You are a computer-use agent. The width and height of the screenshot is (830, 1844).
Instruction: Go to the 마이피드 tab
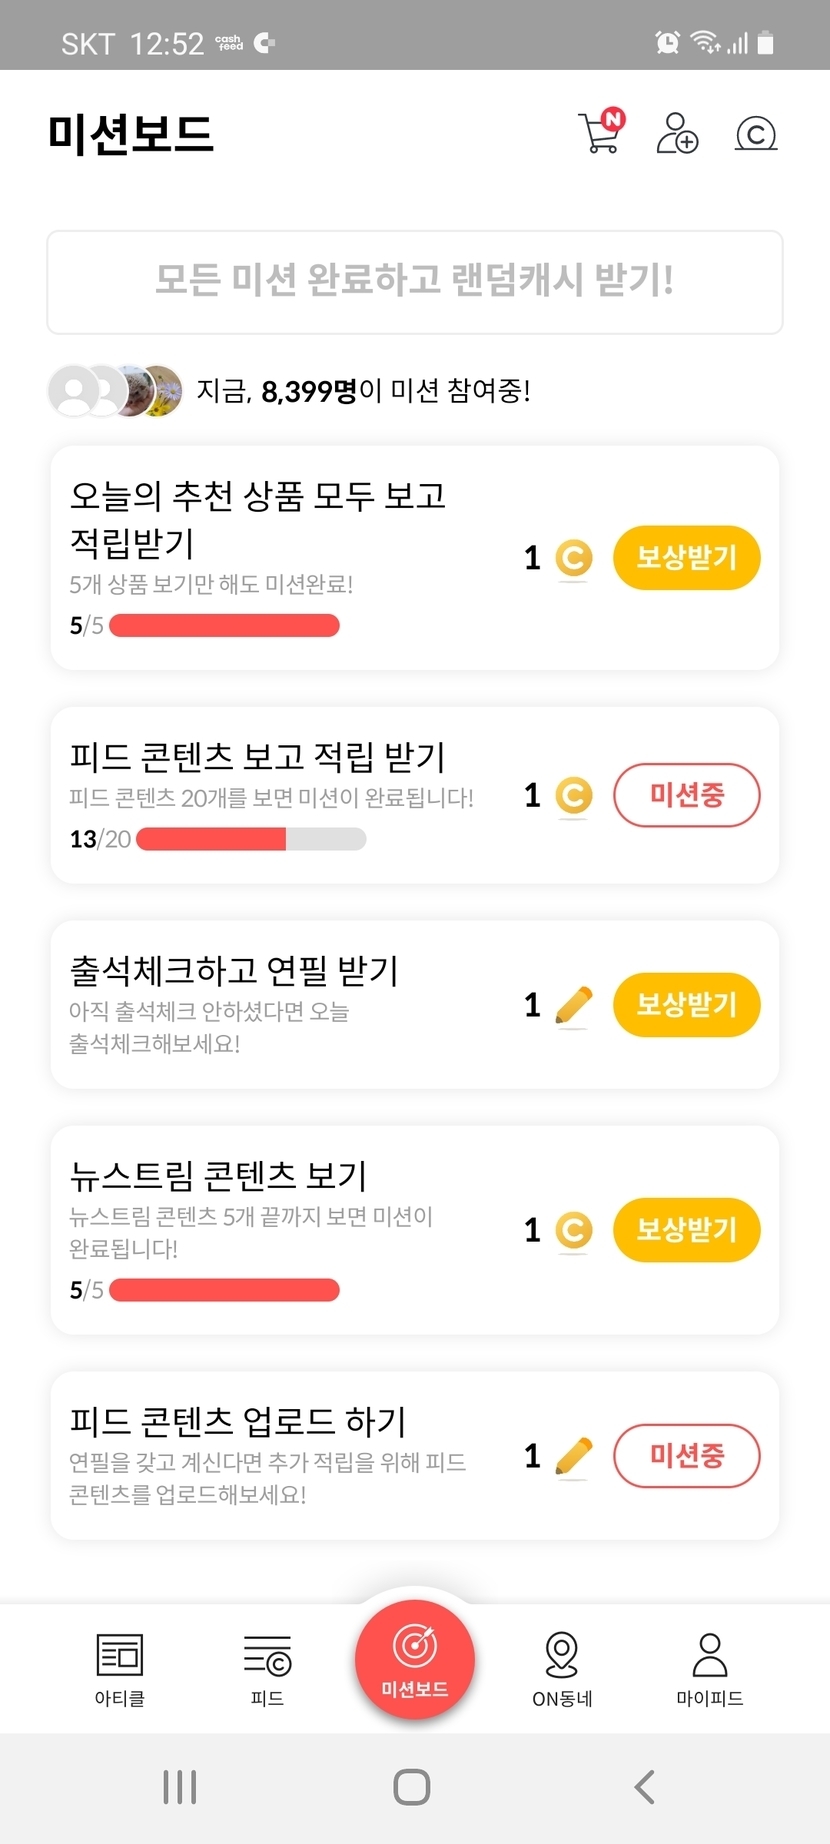coord(710,1669)
